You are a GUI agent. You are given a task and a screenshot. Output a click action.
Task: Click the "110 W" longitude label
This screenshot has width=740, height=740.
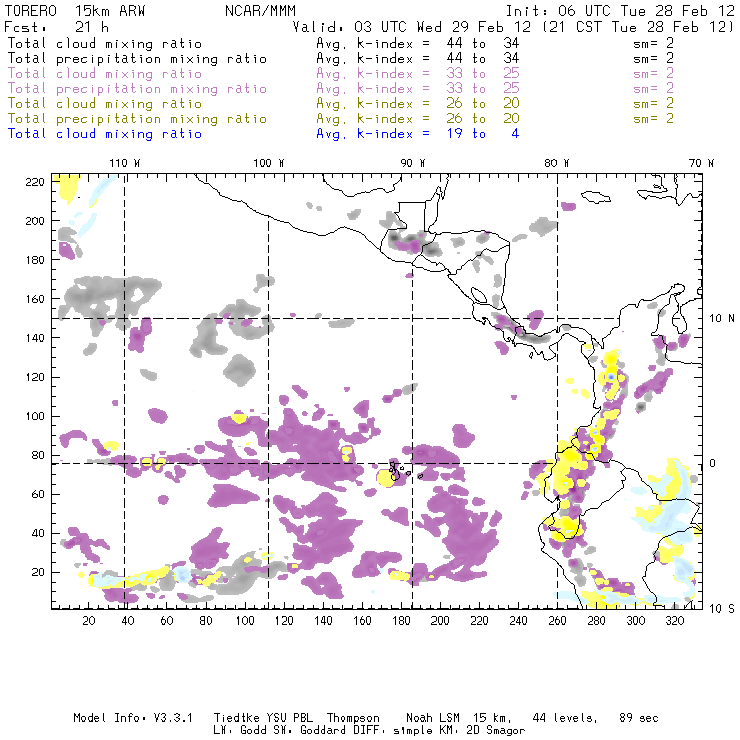[x=125, y=163]
